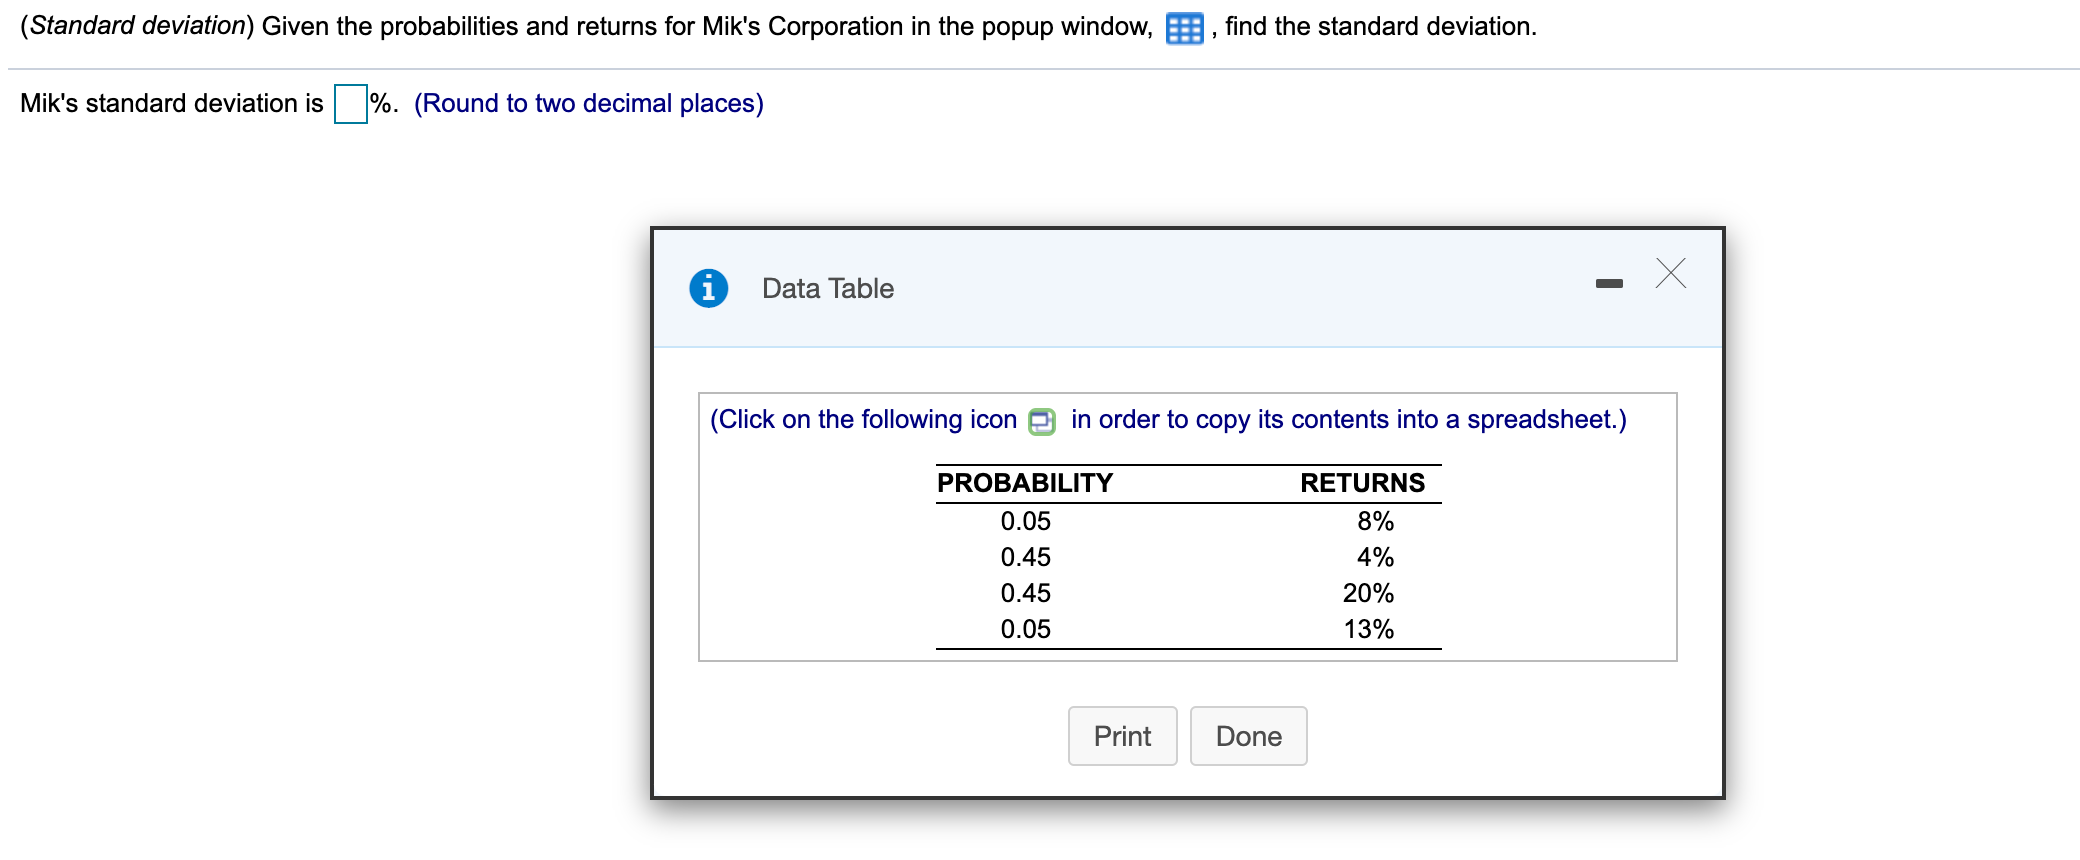Minimize the Data Table dialog

click(x=1608, y=284)
